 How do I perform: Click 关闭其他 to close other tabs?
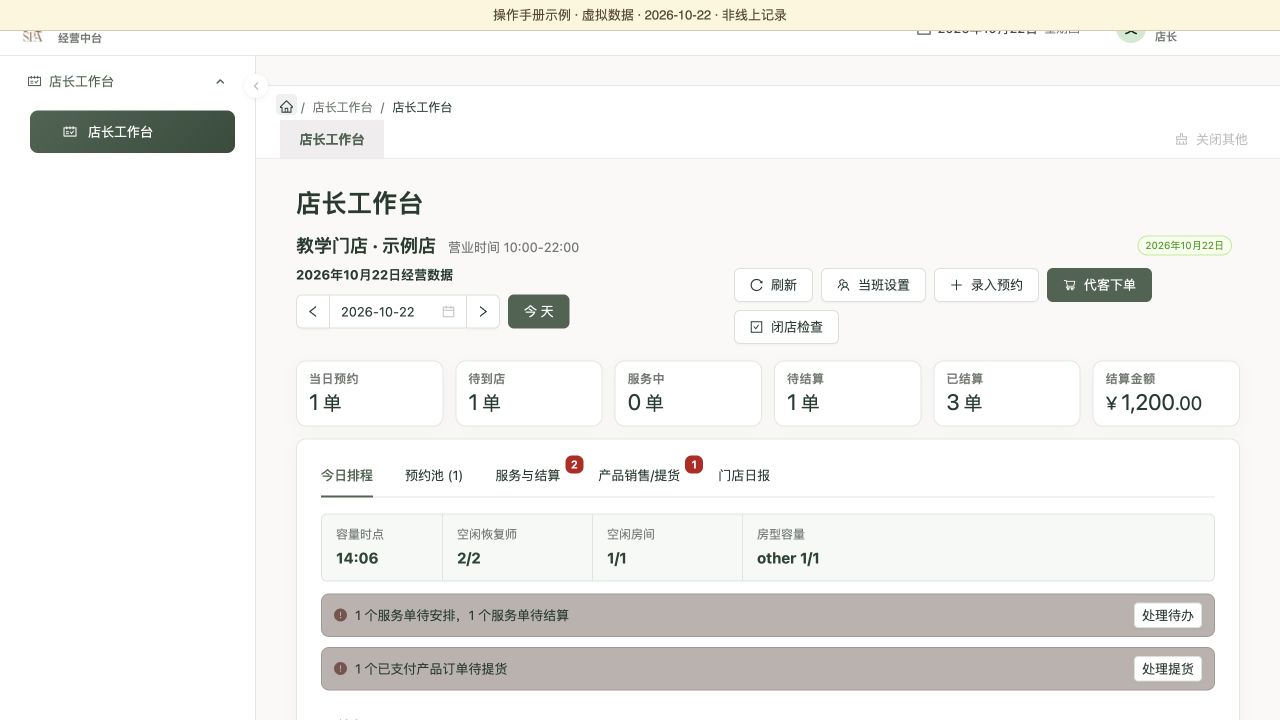tap(1211, 140)
